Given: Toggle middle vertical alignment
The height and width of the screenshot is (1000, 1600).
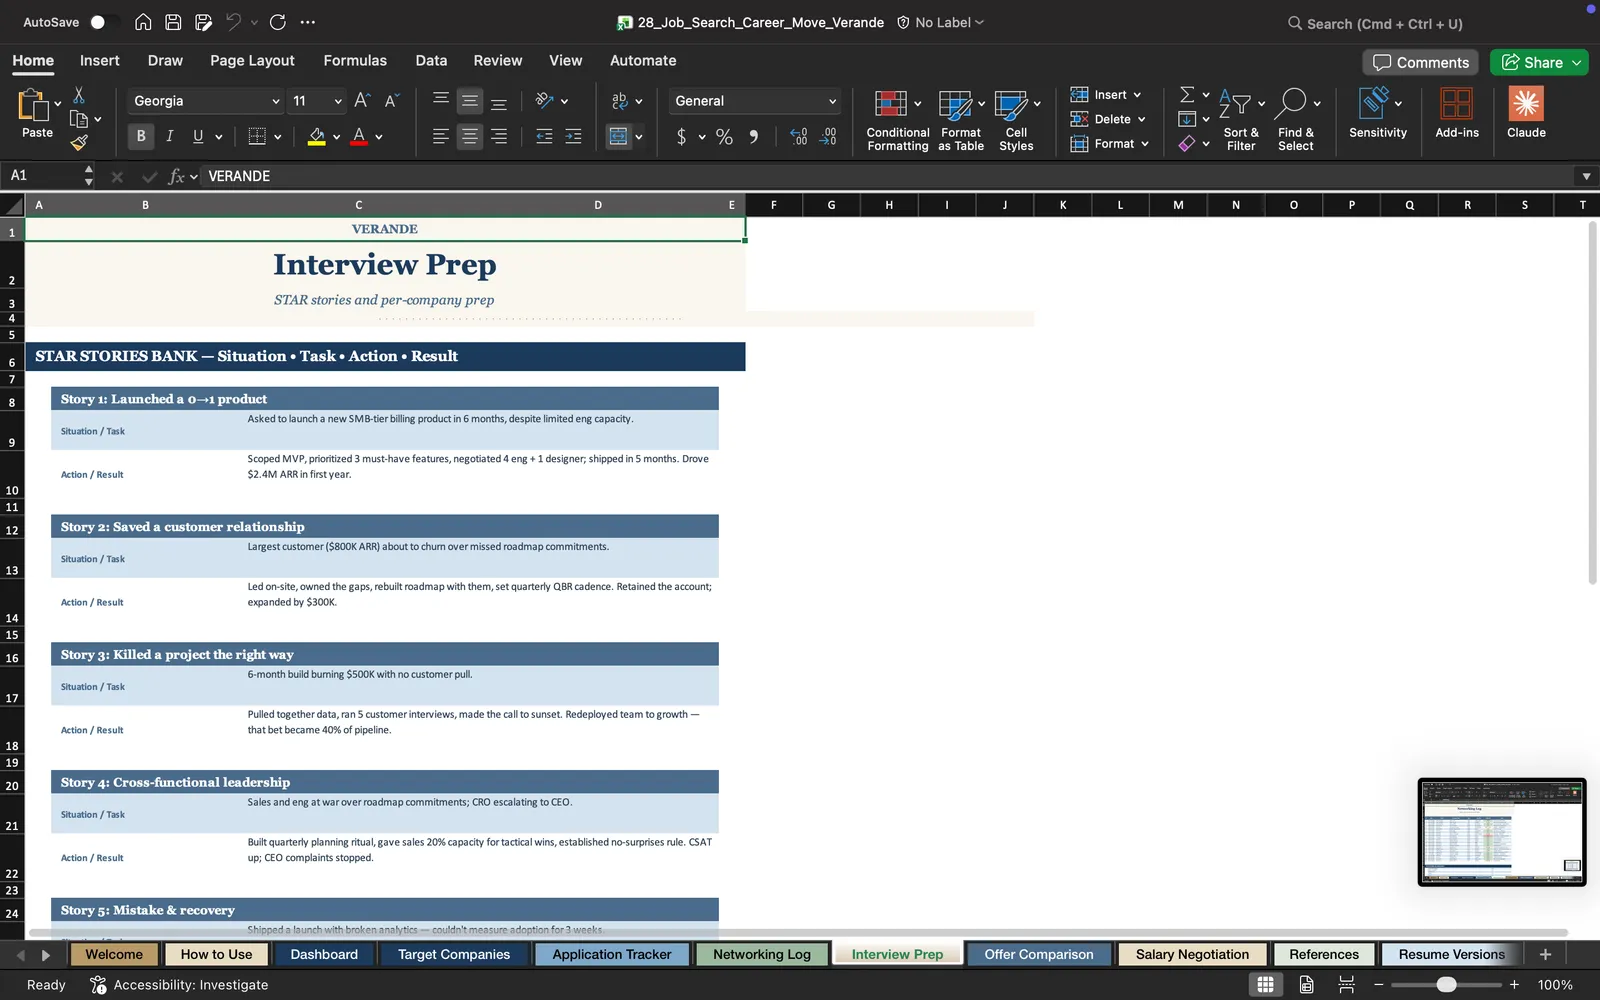Looking at the screenshot, I should [x=469, y=100].
